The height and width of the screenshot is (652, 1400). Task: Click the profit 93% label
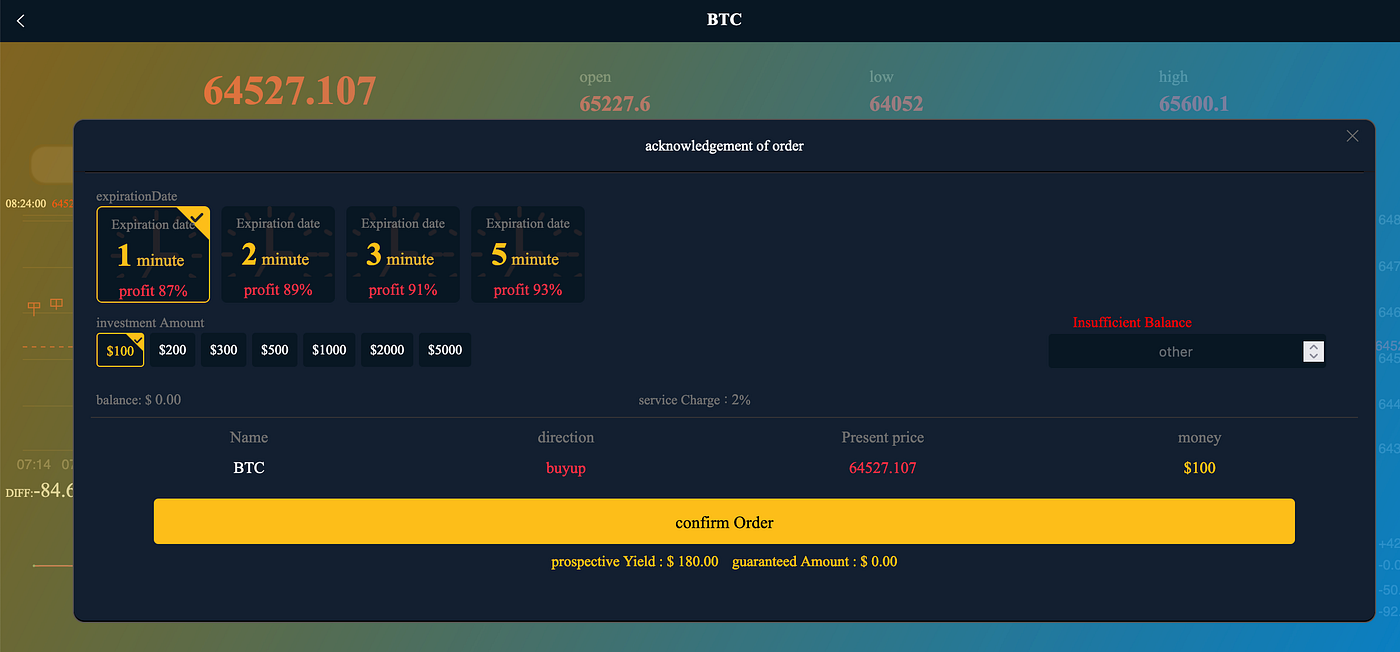point(528,290)
